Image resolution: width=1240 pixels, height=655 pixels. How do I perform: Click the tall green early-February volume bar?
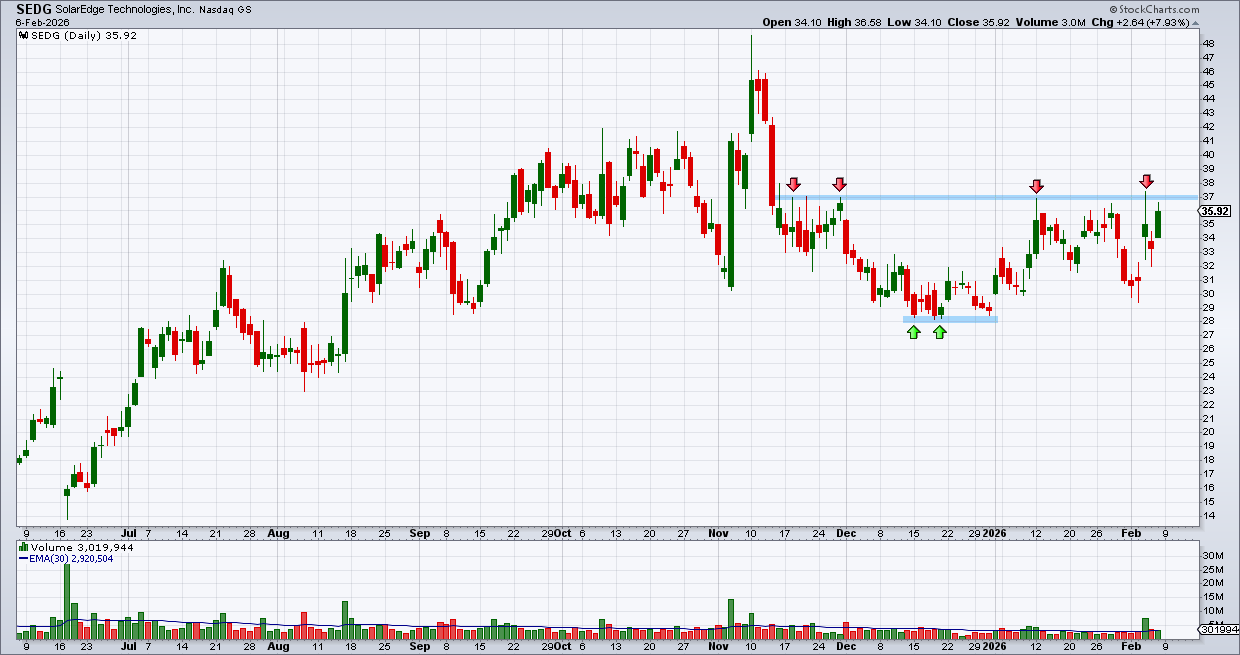[x=1146, y=628]
